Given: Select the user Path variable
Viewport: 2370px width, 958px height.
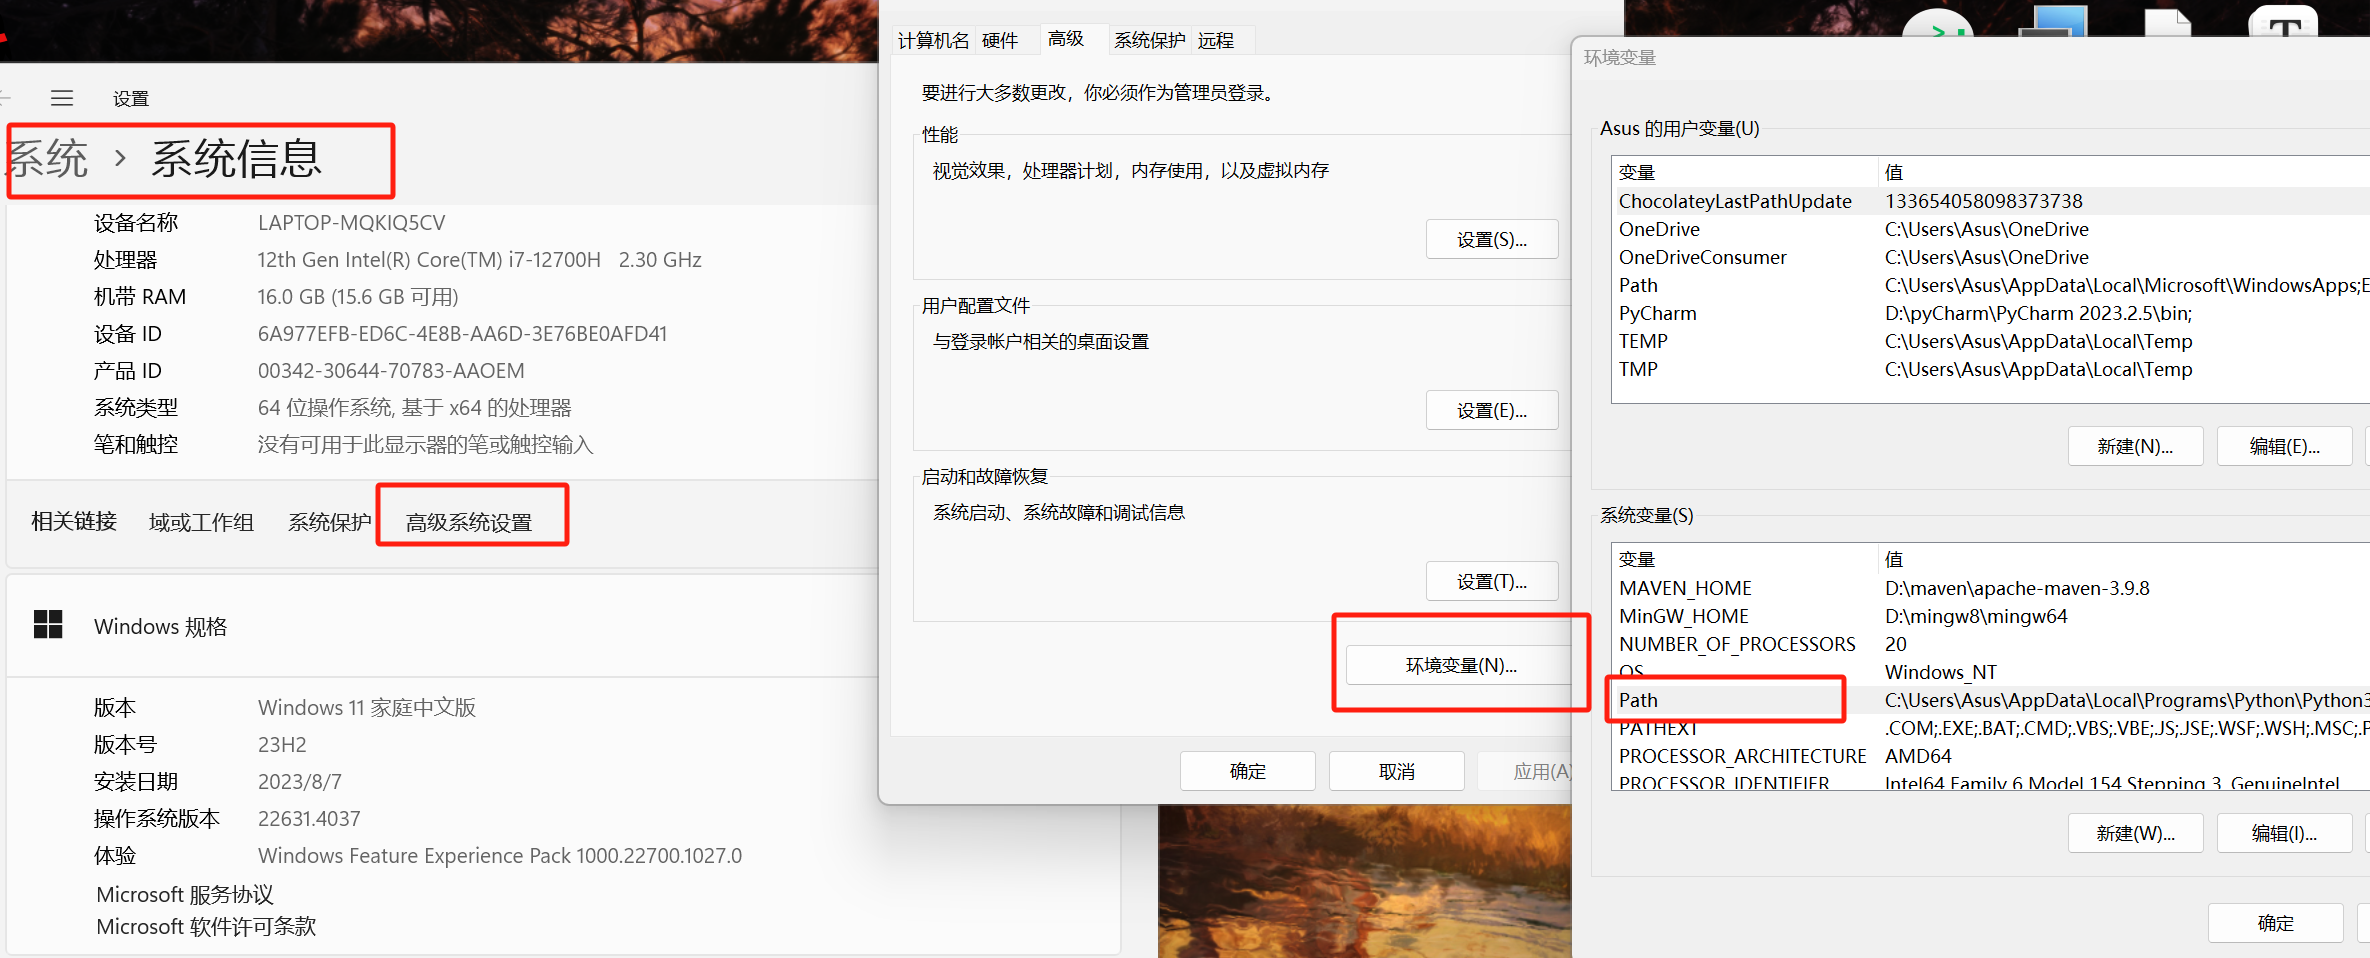Looking at the screenshot, I should pyautogui.click(x=1990, y=285).
